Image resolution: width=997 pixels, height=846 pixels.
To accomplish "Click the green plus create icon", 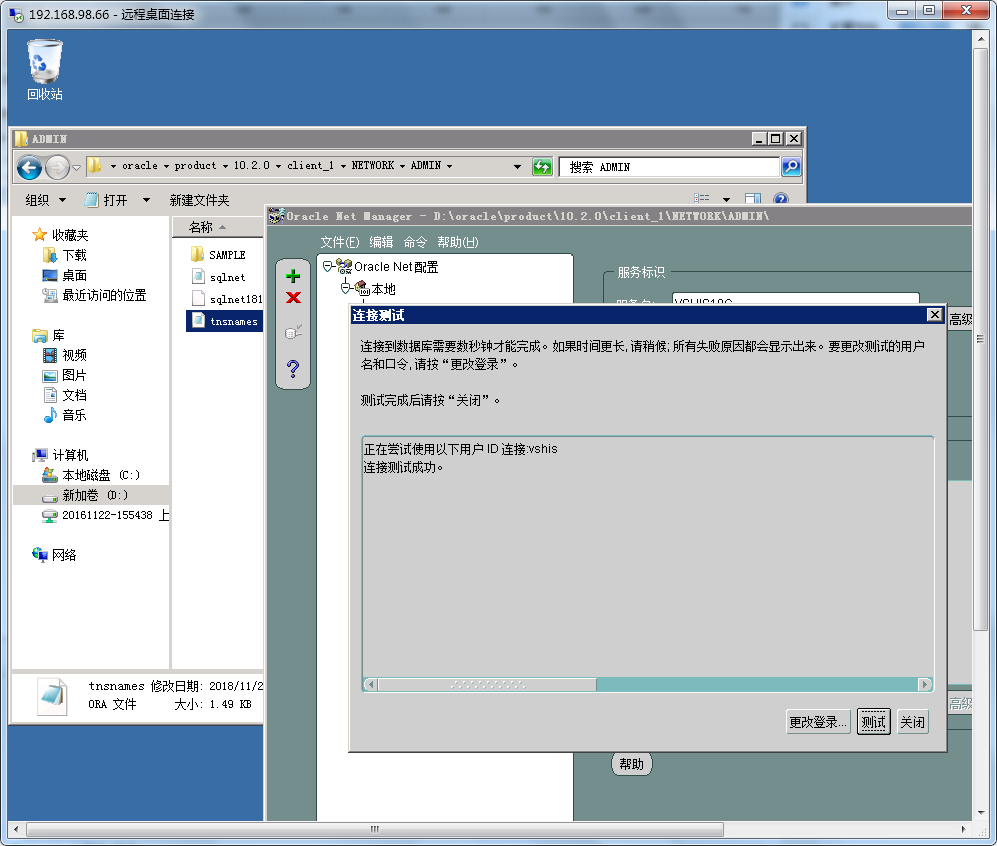I will (x=293, y=276).
